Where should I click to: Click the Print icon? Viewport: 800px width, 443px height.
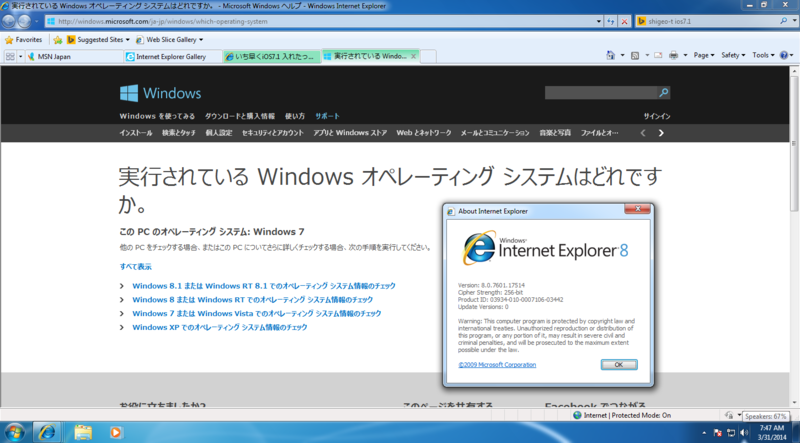click(673, 55)
